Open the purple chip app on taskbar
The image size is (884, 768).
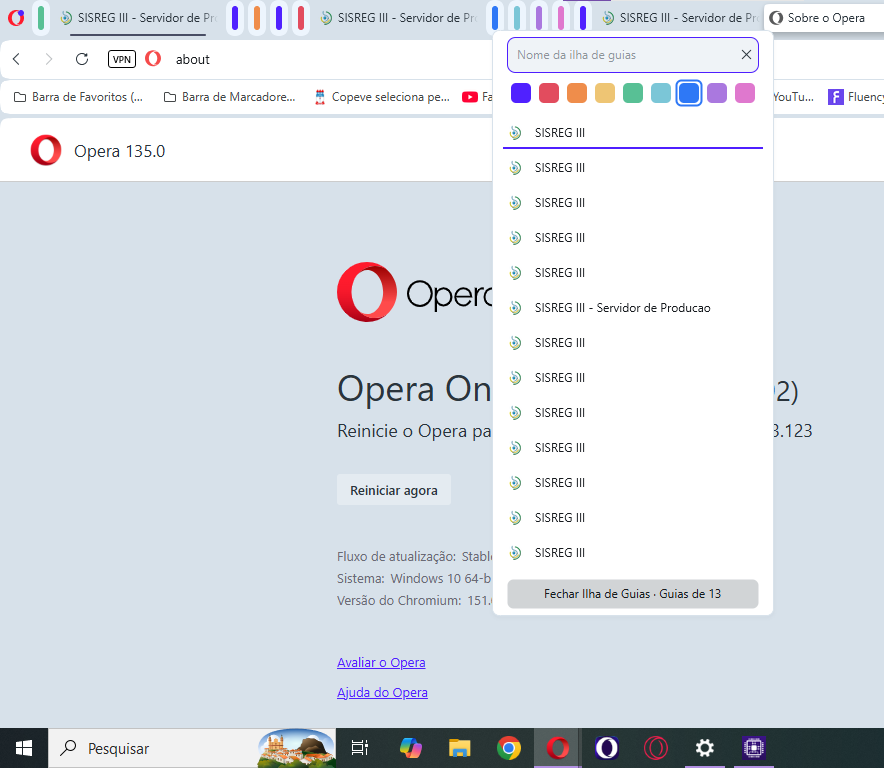coord(754,748)
